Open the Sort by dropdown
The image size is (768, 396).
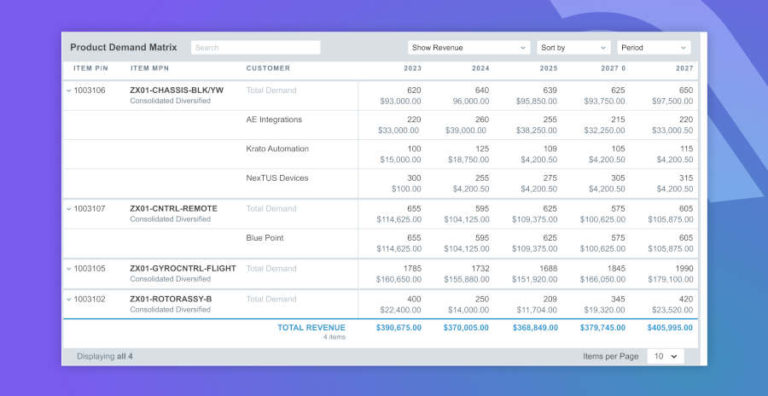point(574,48)
